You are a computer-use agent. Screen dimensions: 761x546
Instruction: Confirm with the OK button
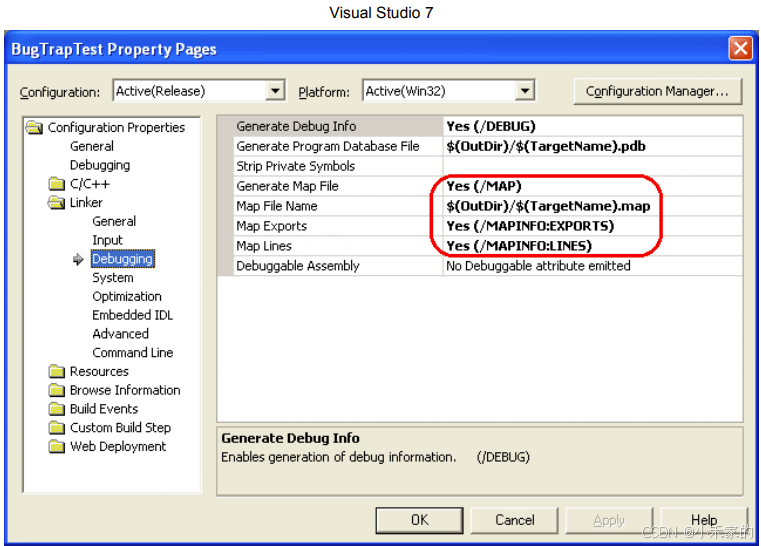pyautogui.click(x=419, y=520)
